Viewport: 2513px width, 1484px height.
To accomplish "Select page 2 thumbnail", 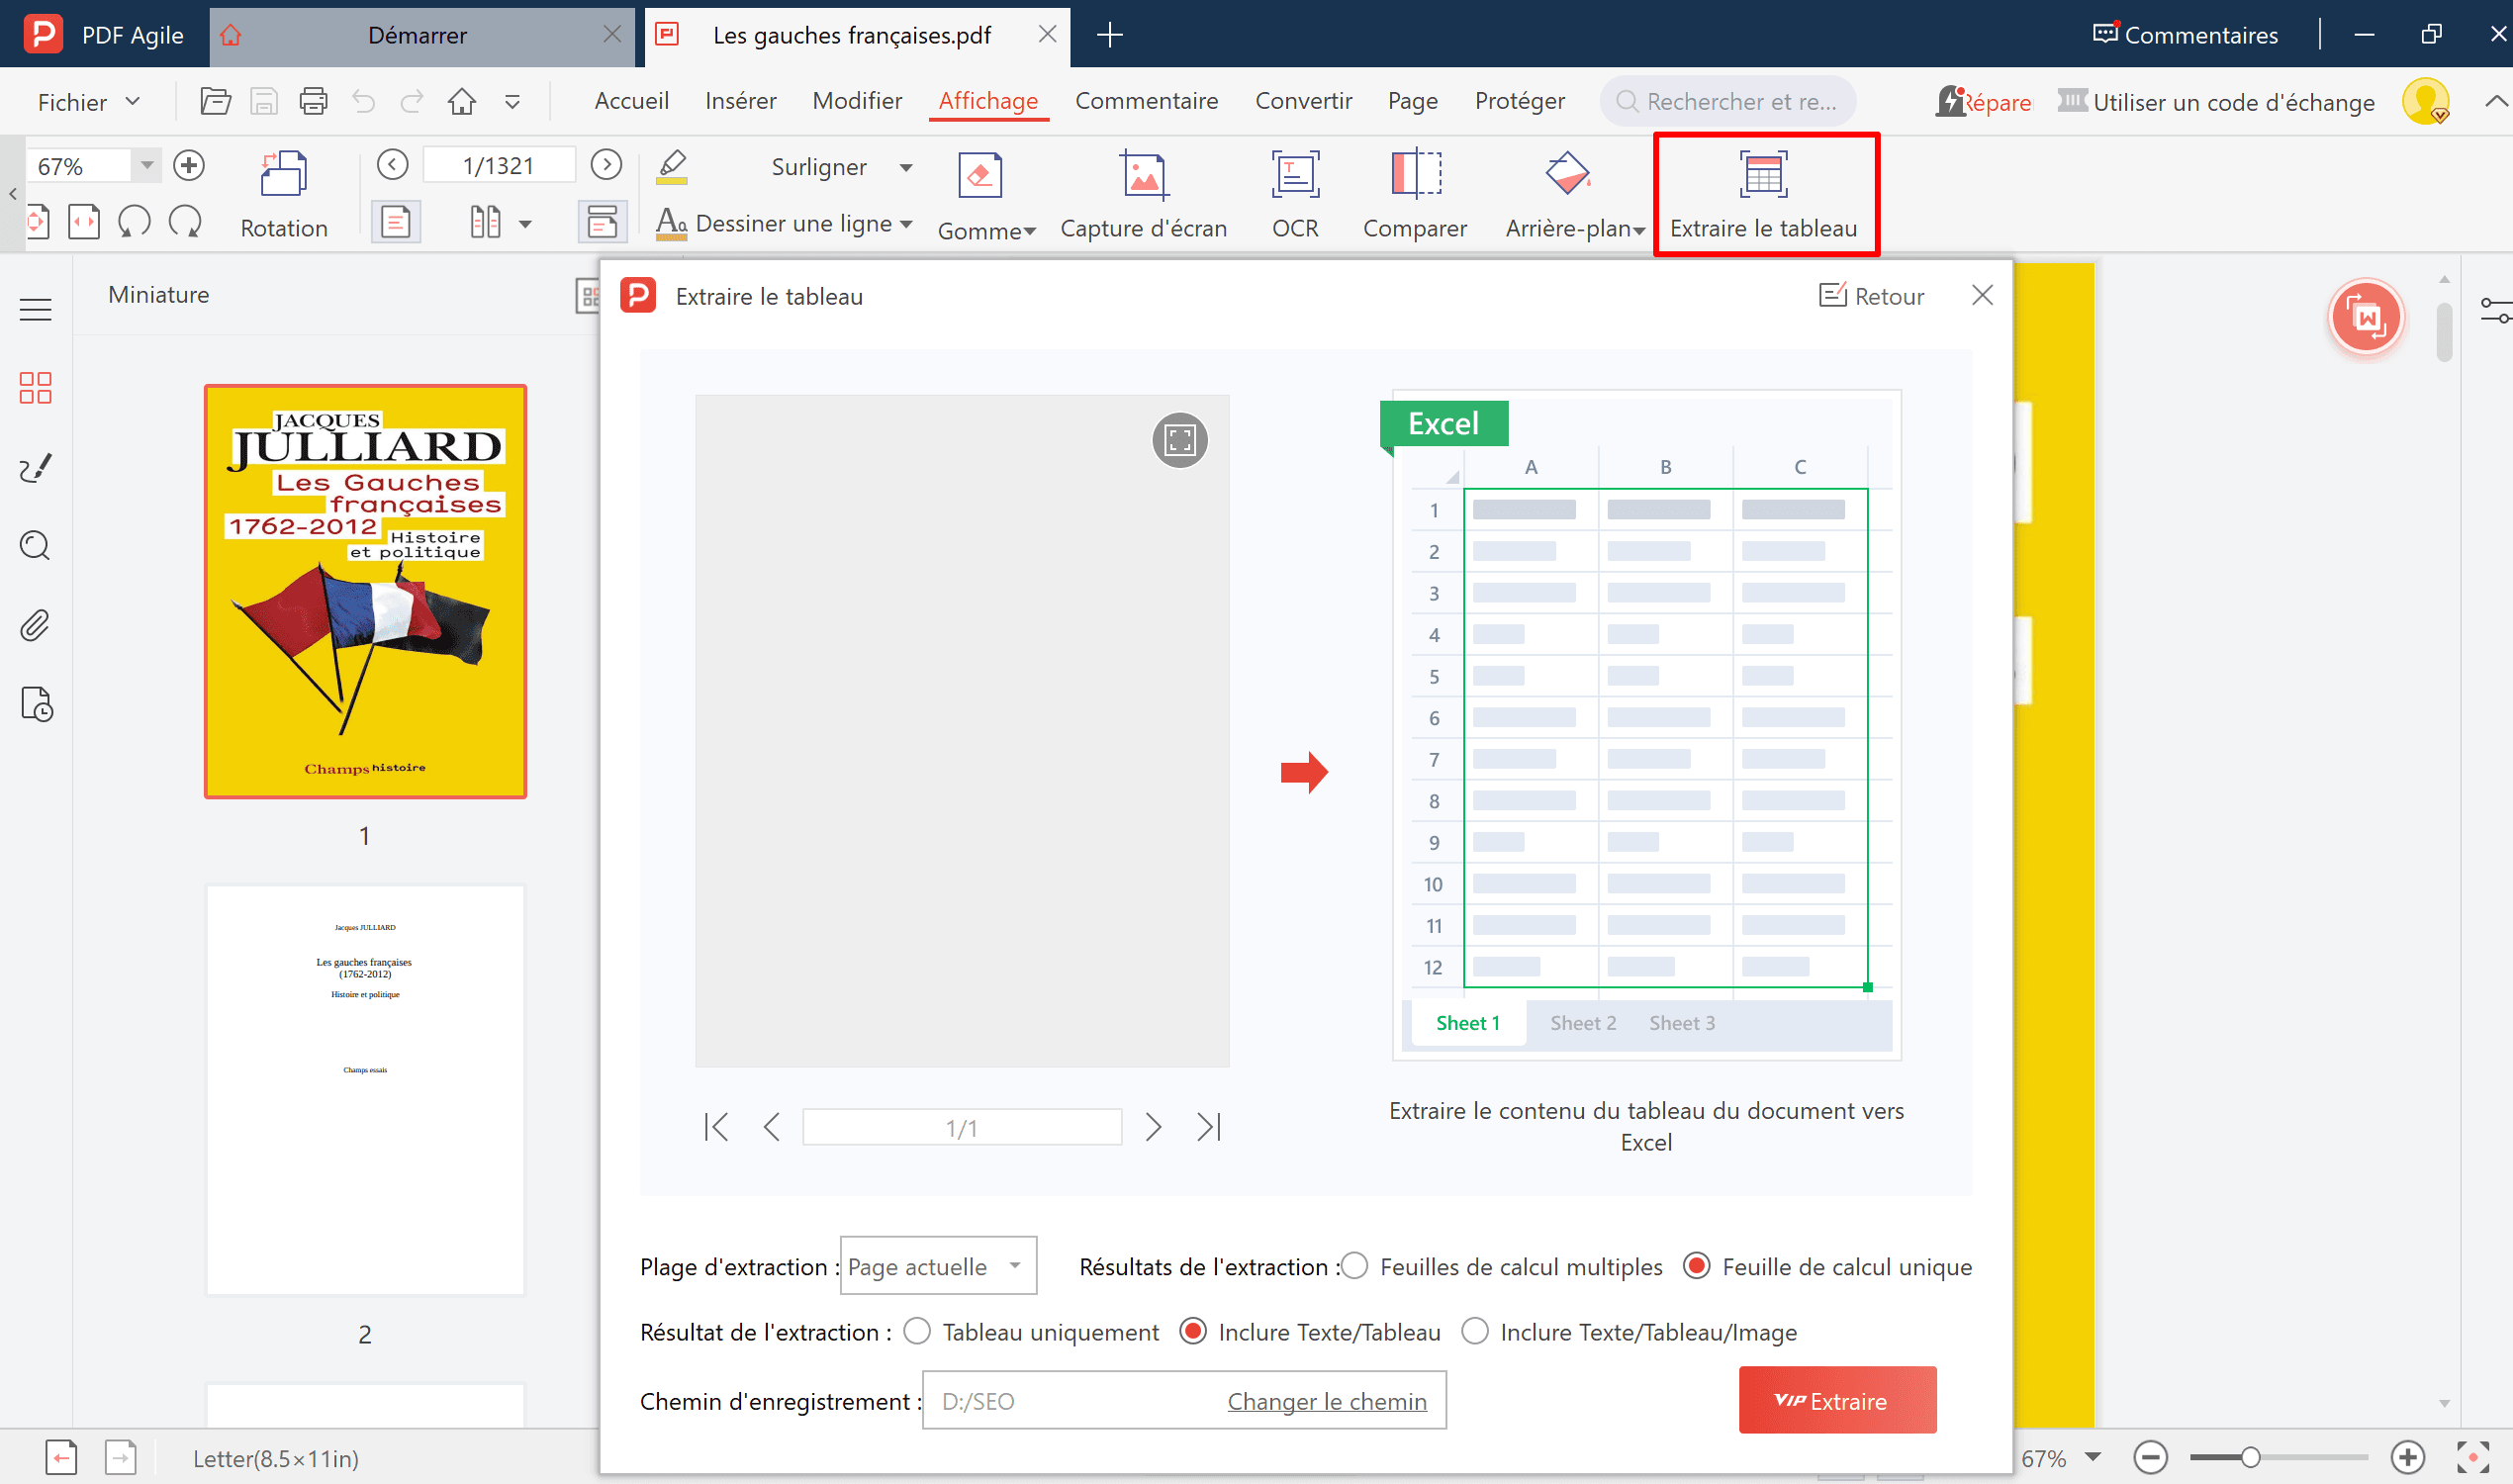I will coord(365,1089).
